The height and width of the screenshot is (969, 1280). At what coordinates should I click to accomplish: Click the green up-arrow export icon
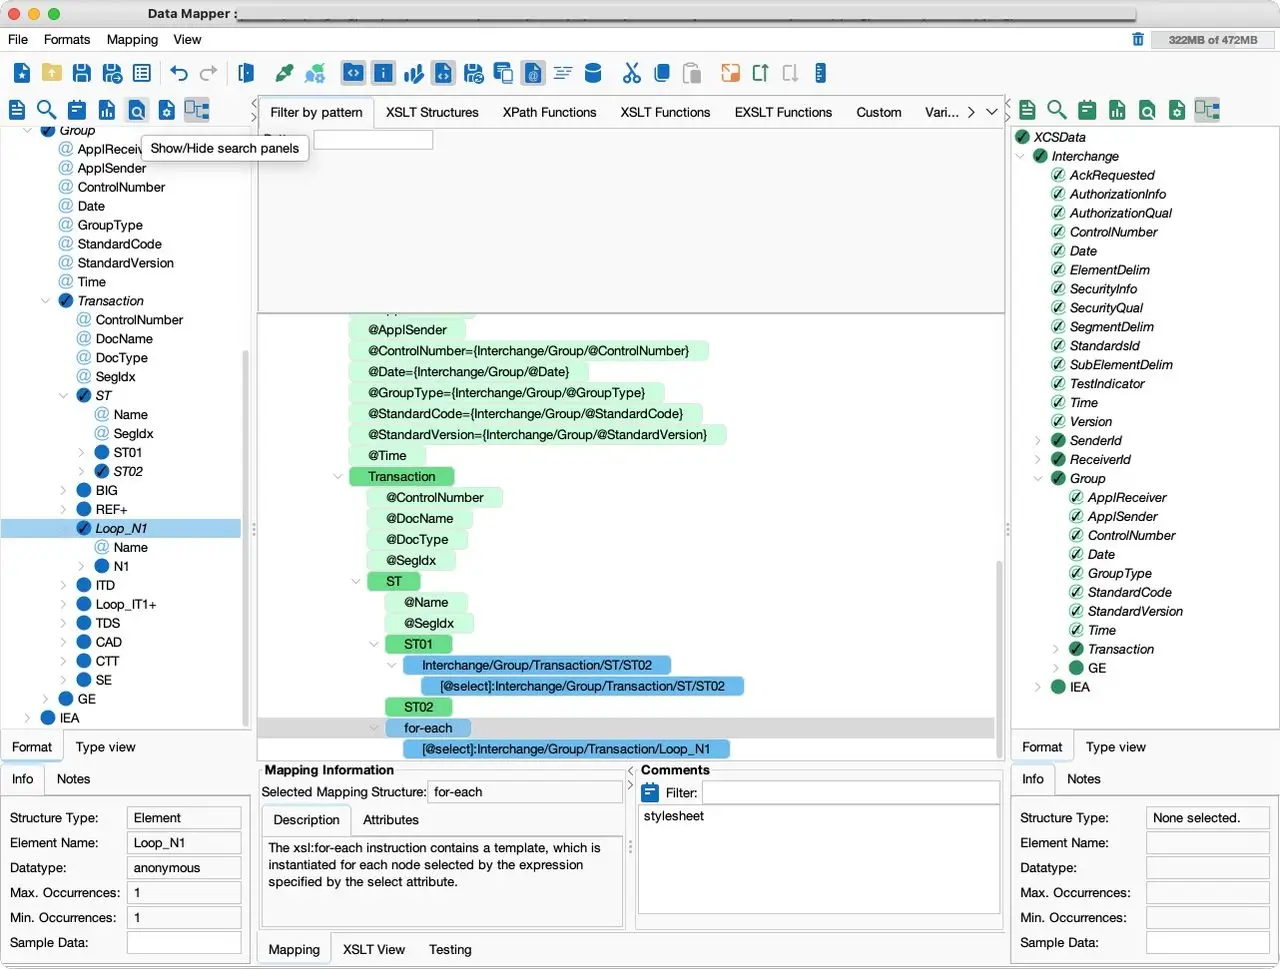[x=760, y=73]
